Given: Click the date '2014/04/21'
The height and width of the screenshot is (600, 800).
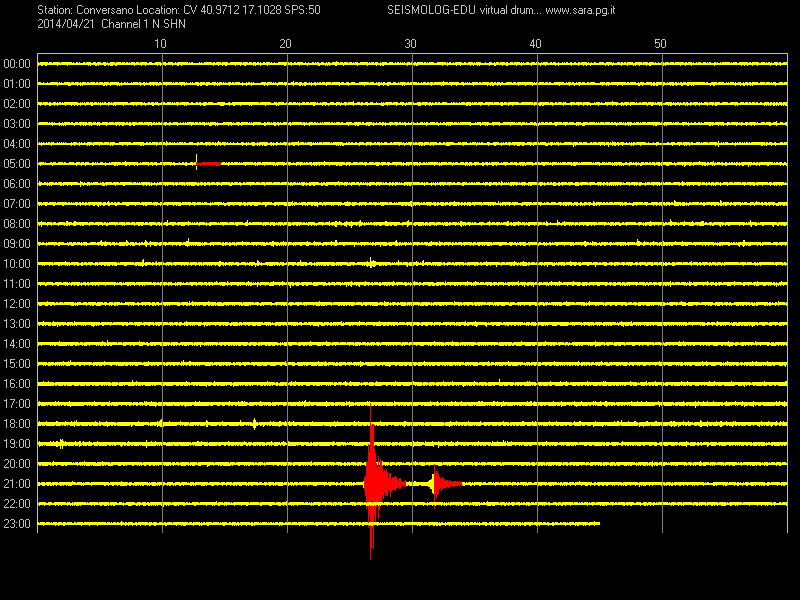Looking at the screenshot, I should pos(66,24).
